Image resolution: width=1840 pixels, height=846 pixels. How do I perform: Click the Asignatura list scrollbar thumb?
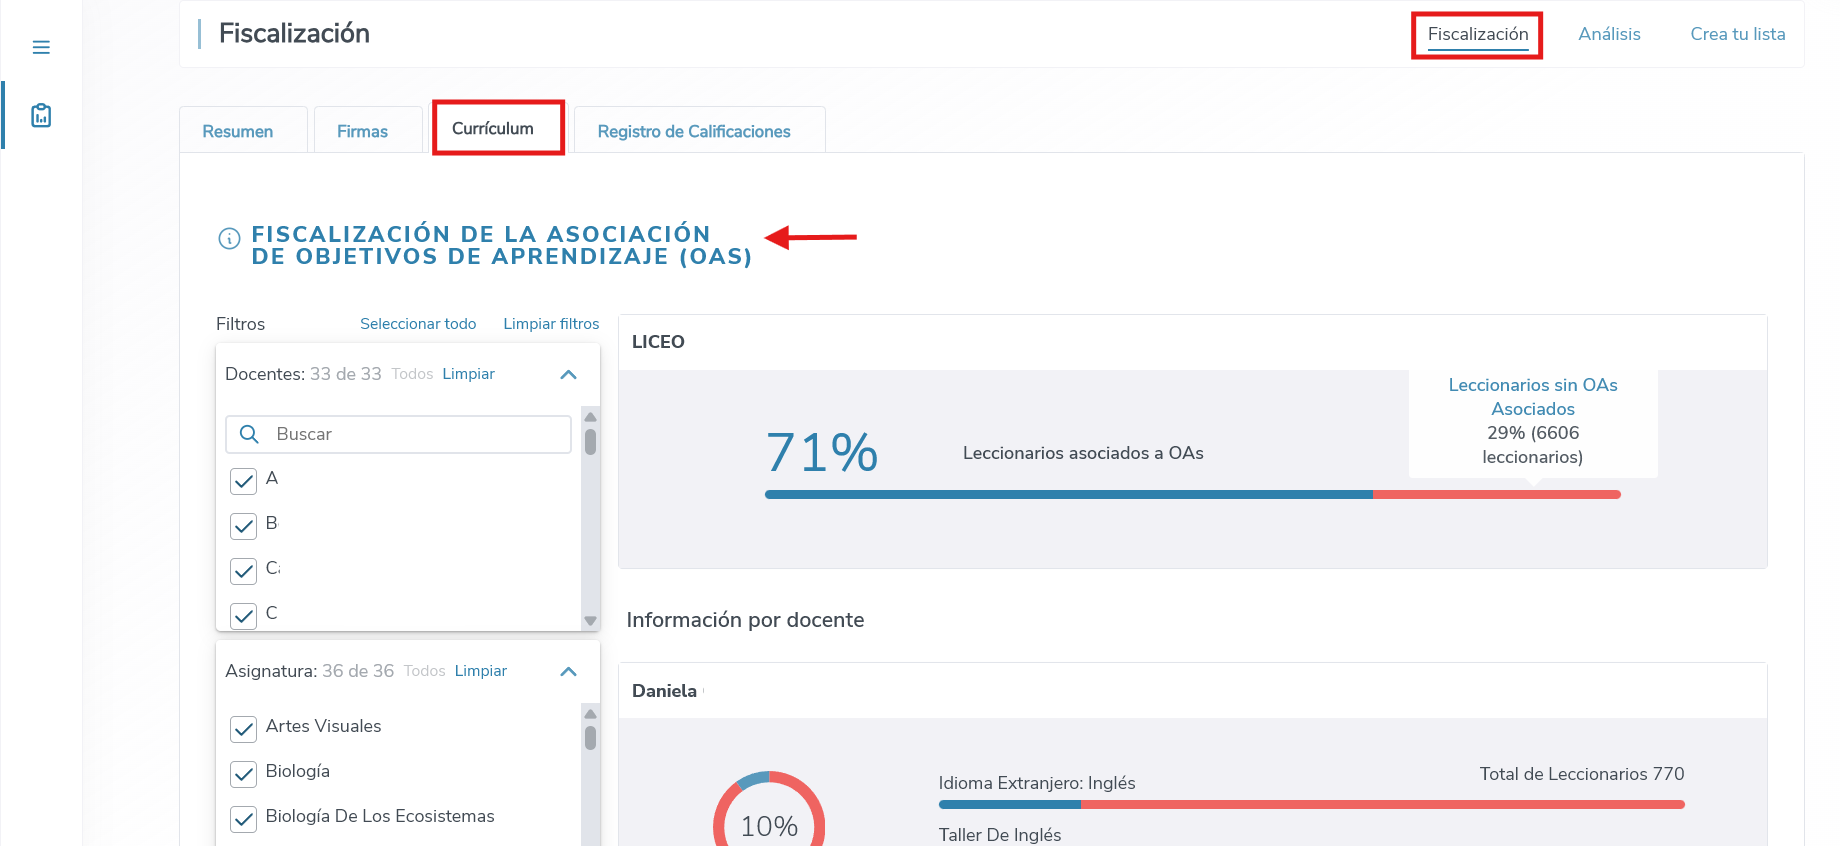pos(590,738)
